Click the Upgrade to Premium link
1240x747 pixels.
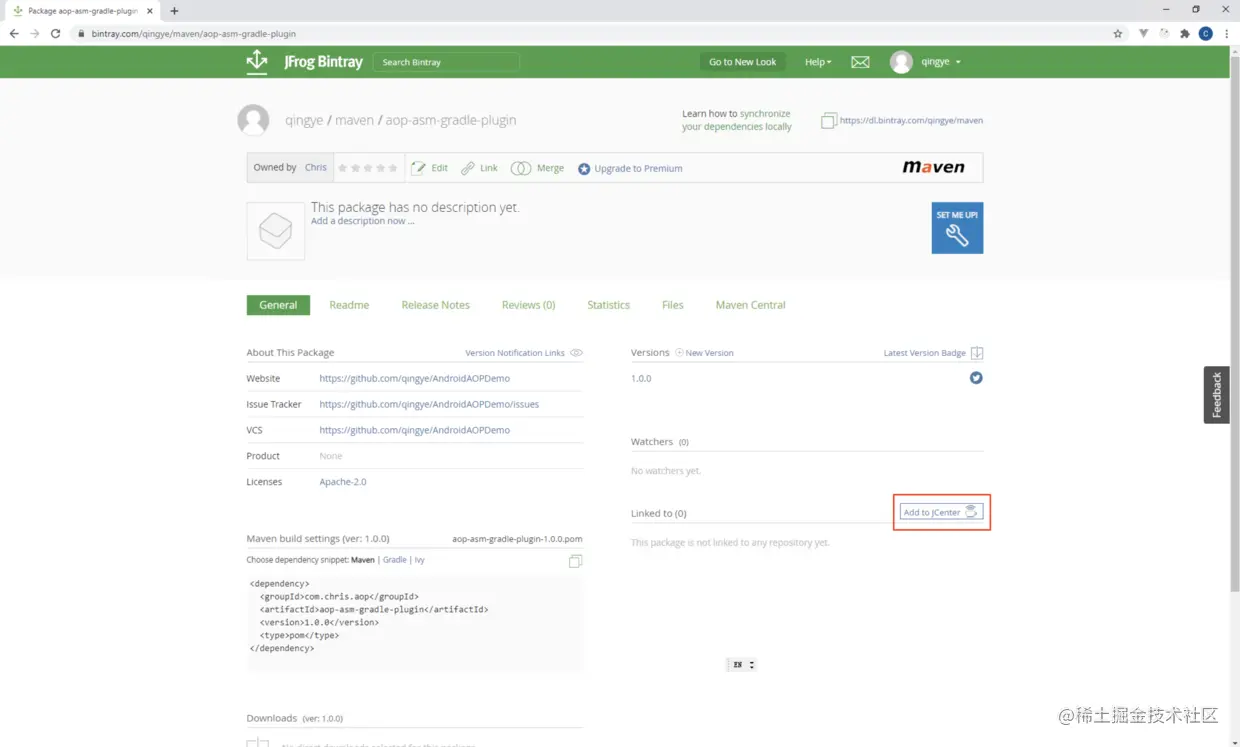click(x=638, y=169)
